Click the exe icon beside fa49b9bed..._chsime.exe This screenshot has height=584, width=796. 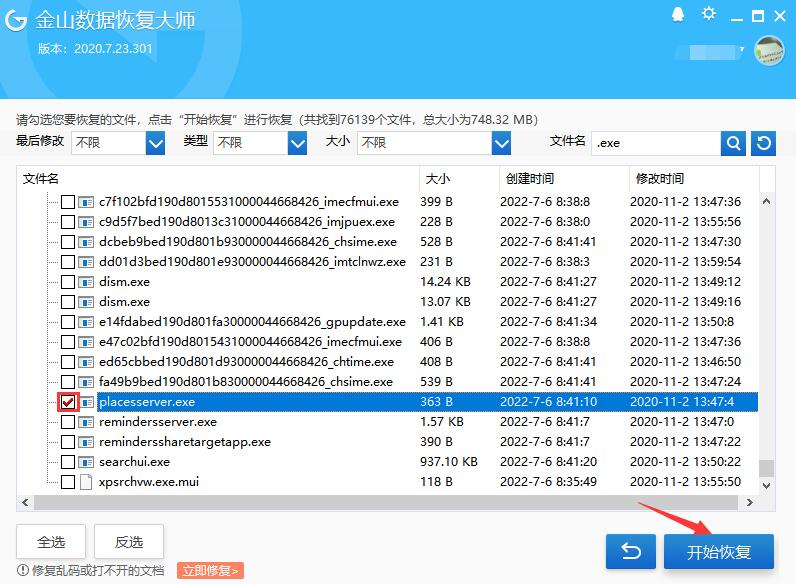(86, 382)
